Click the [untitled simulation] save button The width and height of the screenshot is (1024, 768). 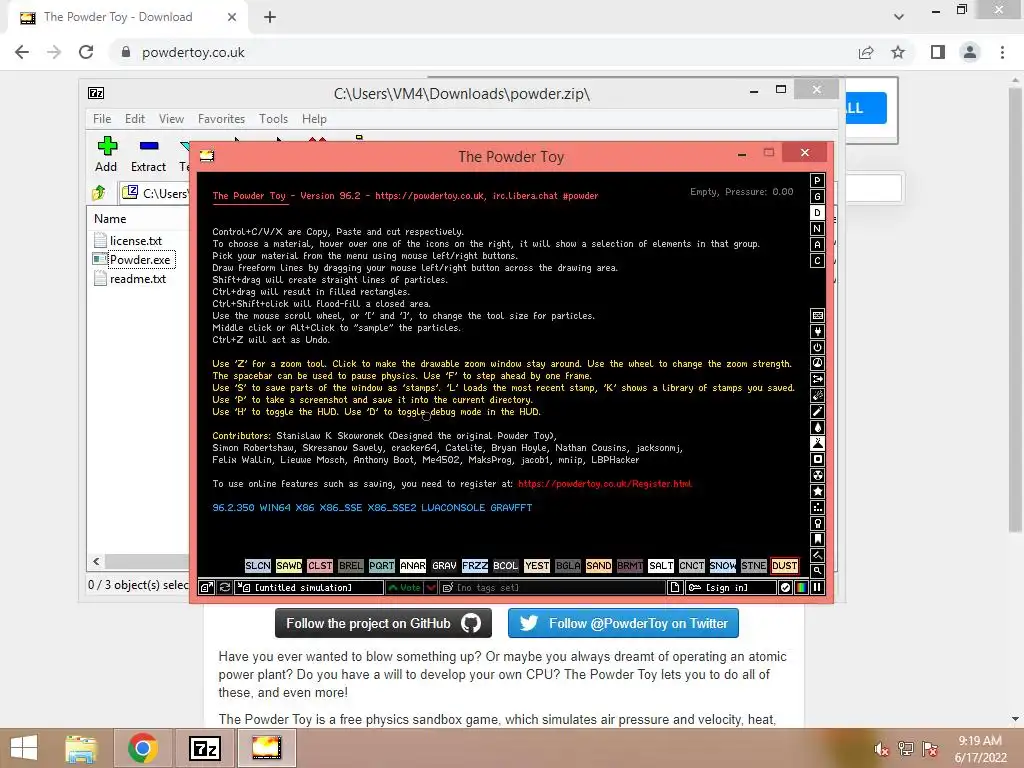coord(309,588)
